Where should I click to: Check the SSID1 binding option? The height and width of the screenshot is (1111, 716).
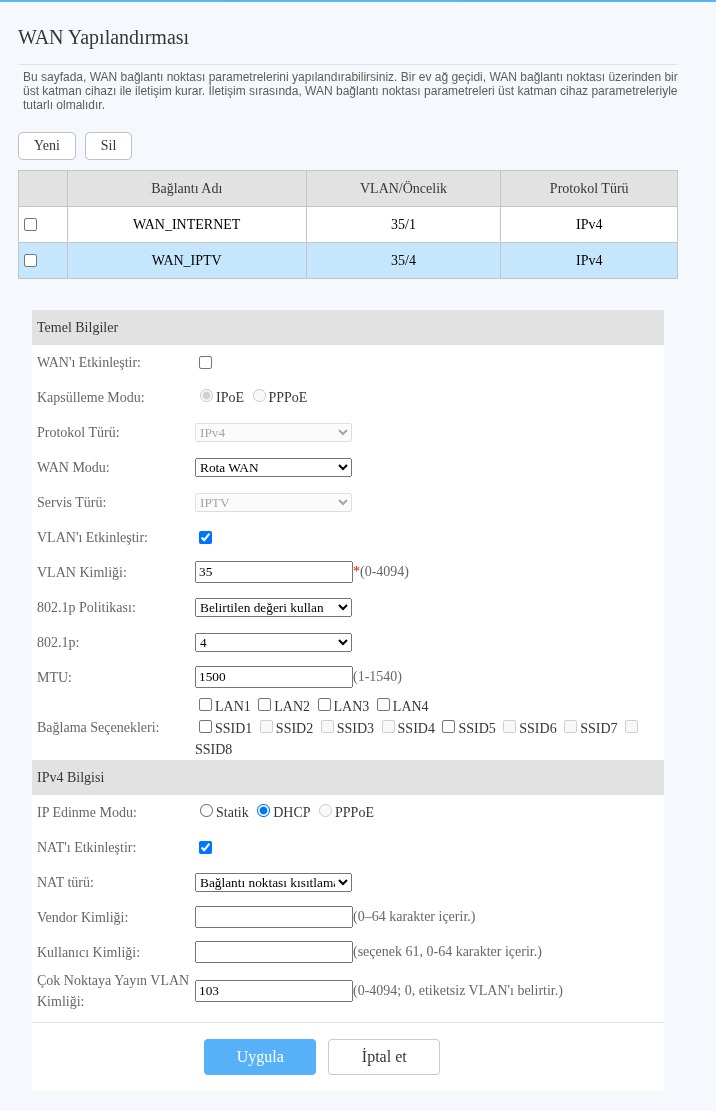[x=205, y=726]
